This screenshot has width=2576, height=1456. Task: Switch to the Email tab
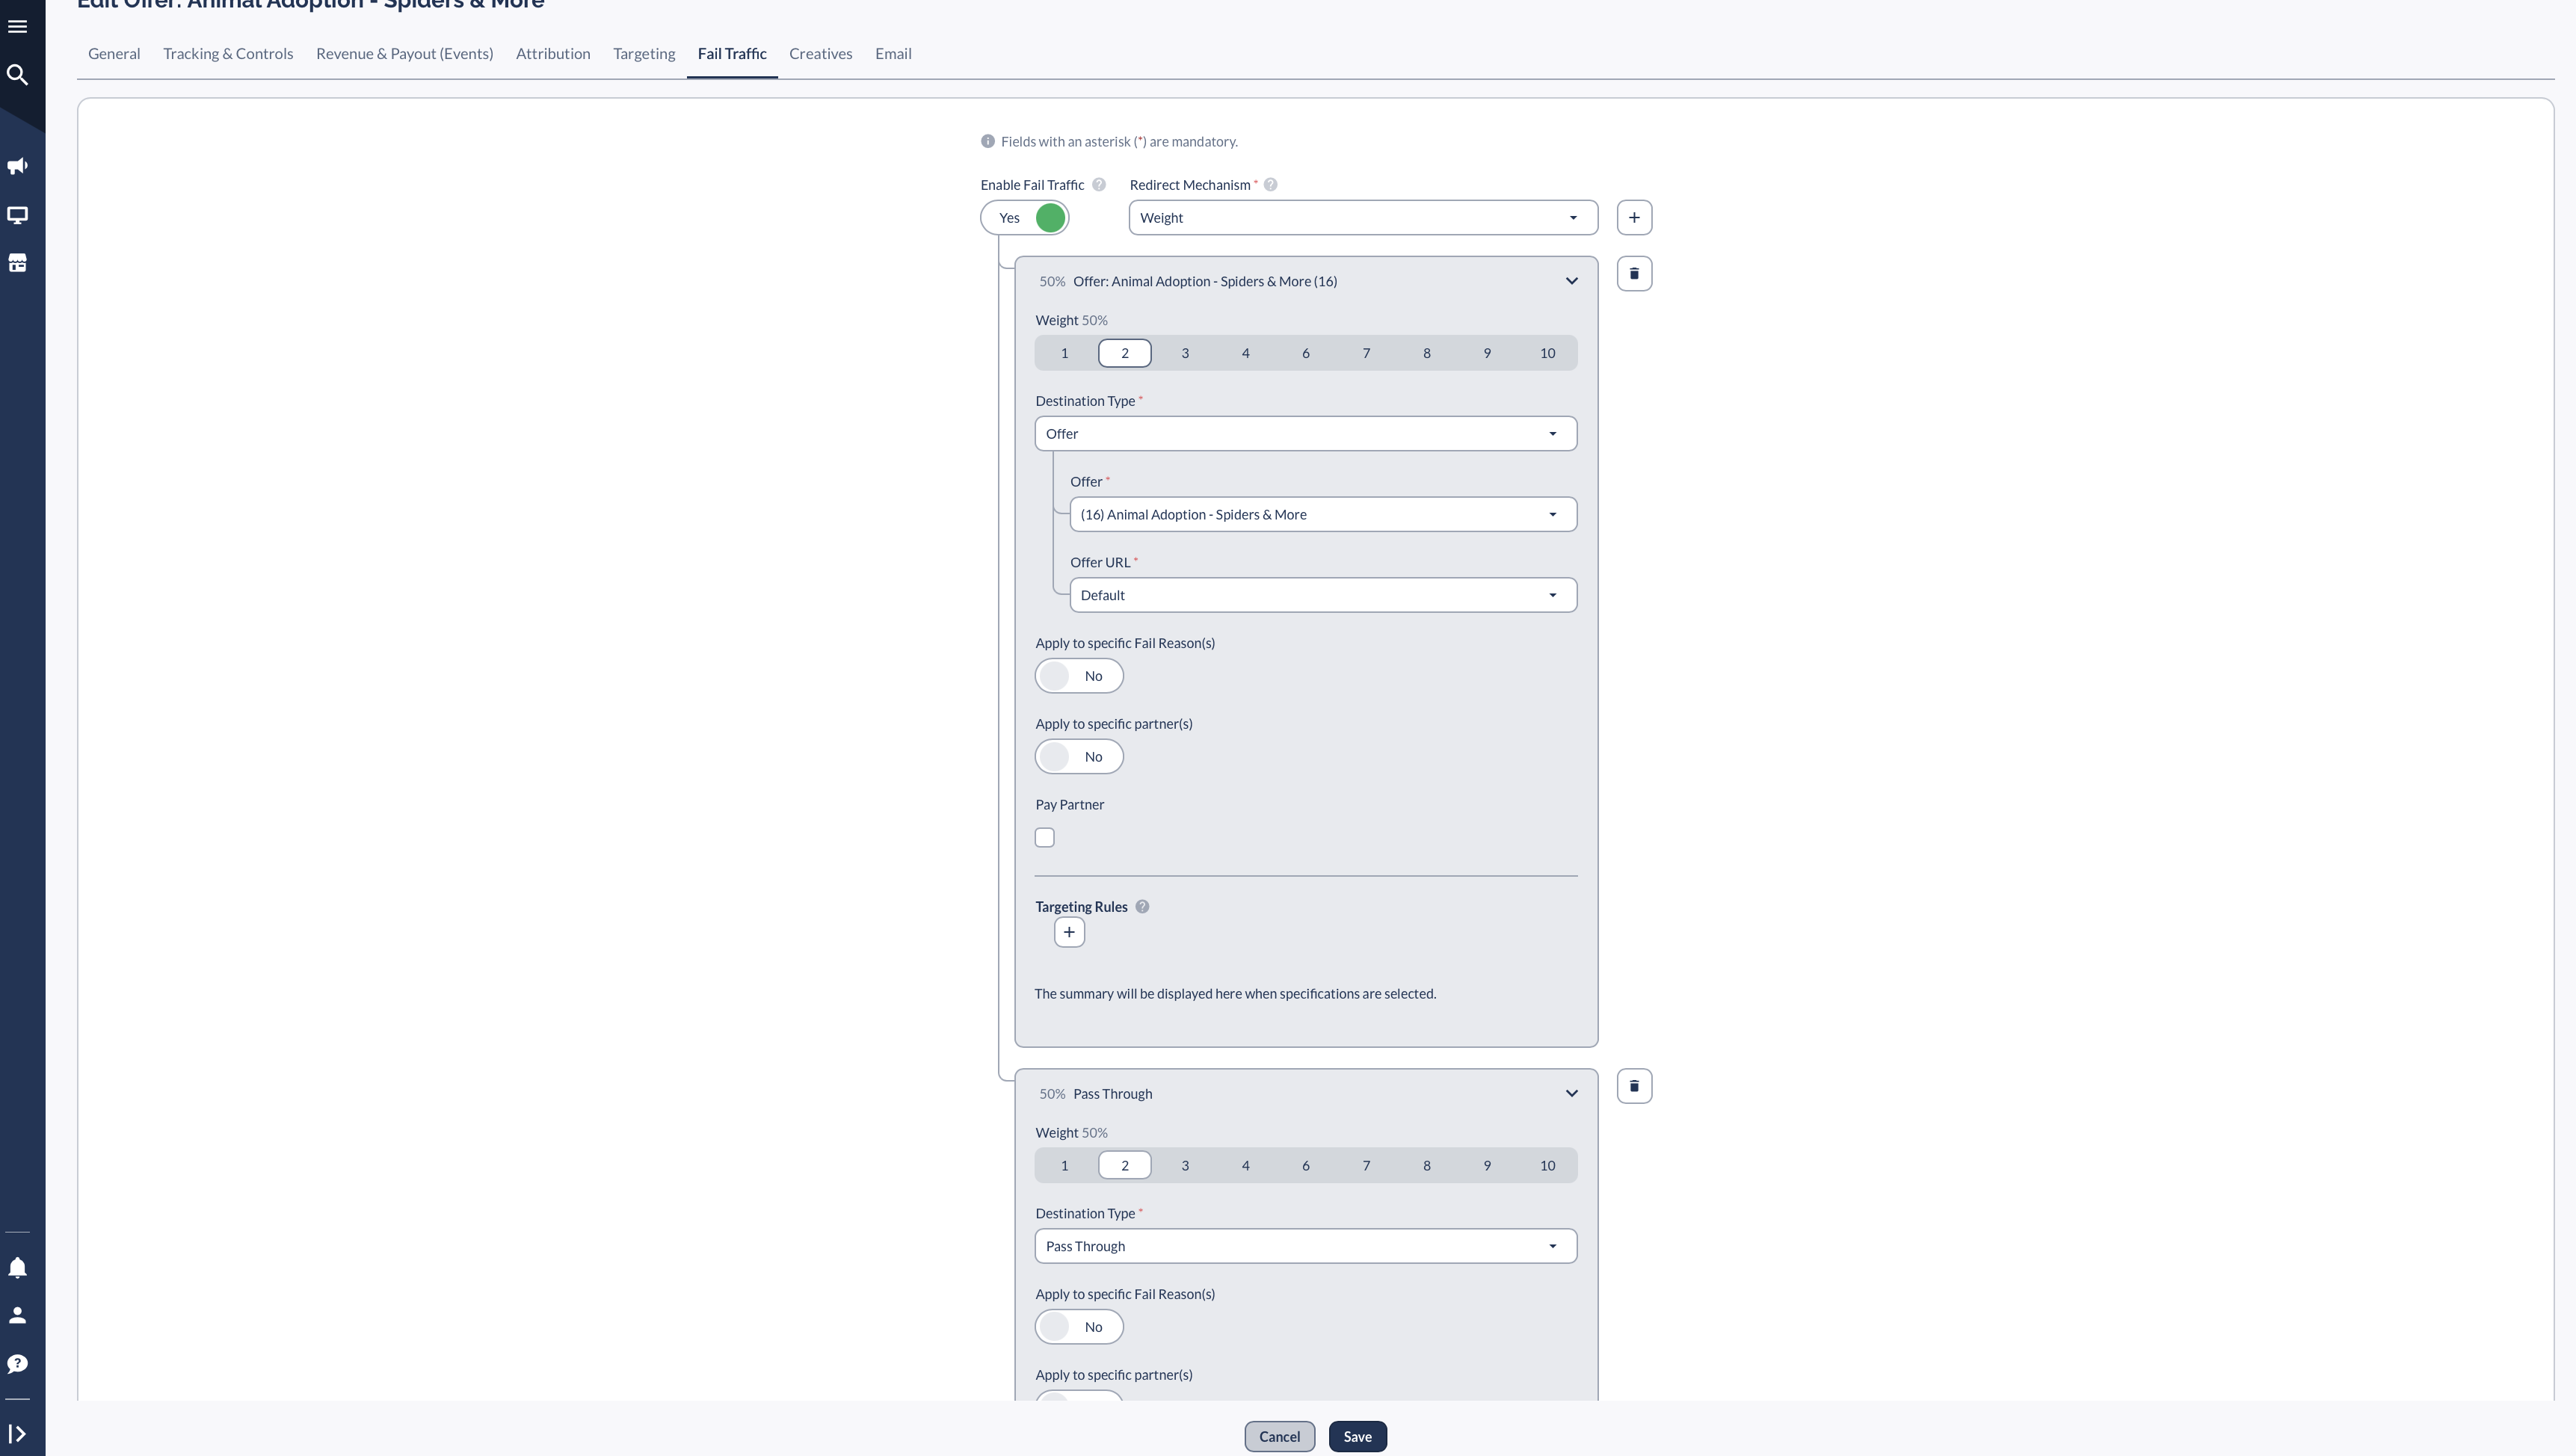(x=893, y=54)
